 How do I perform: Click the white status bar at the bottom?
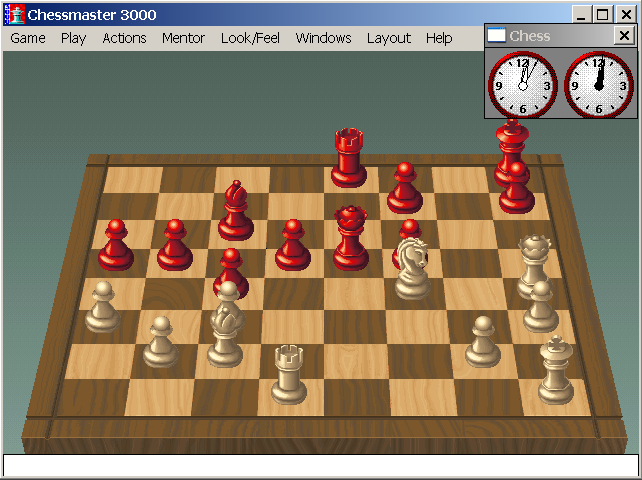321,465
